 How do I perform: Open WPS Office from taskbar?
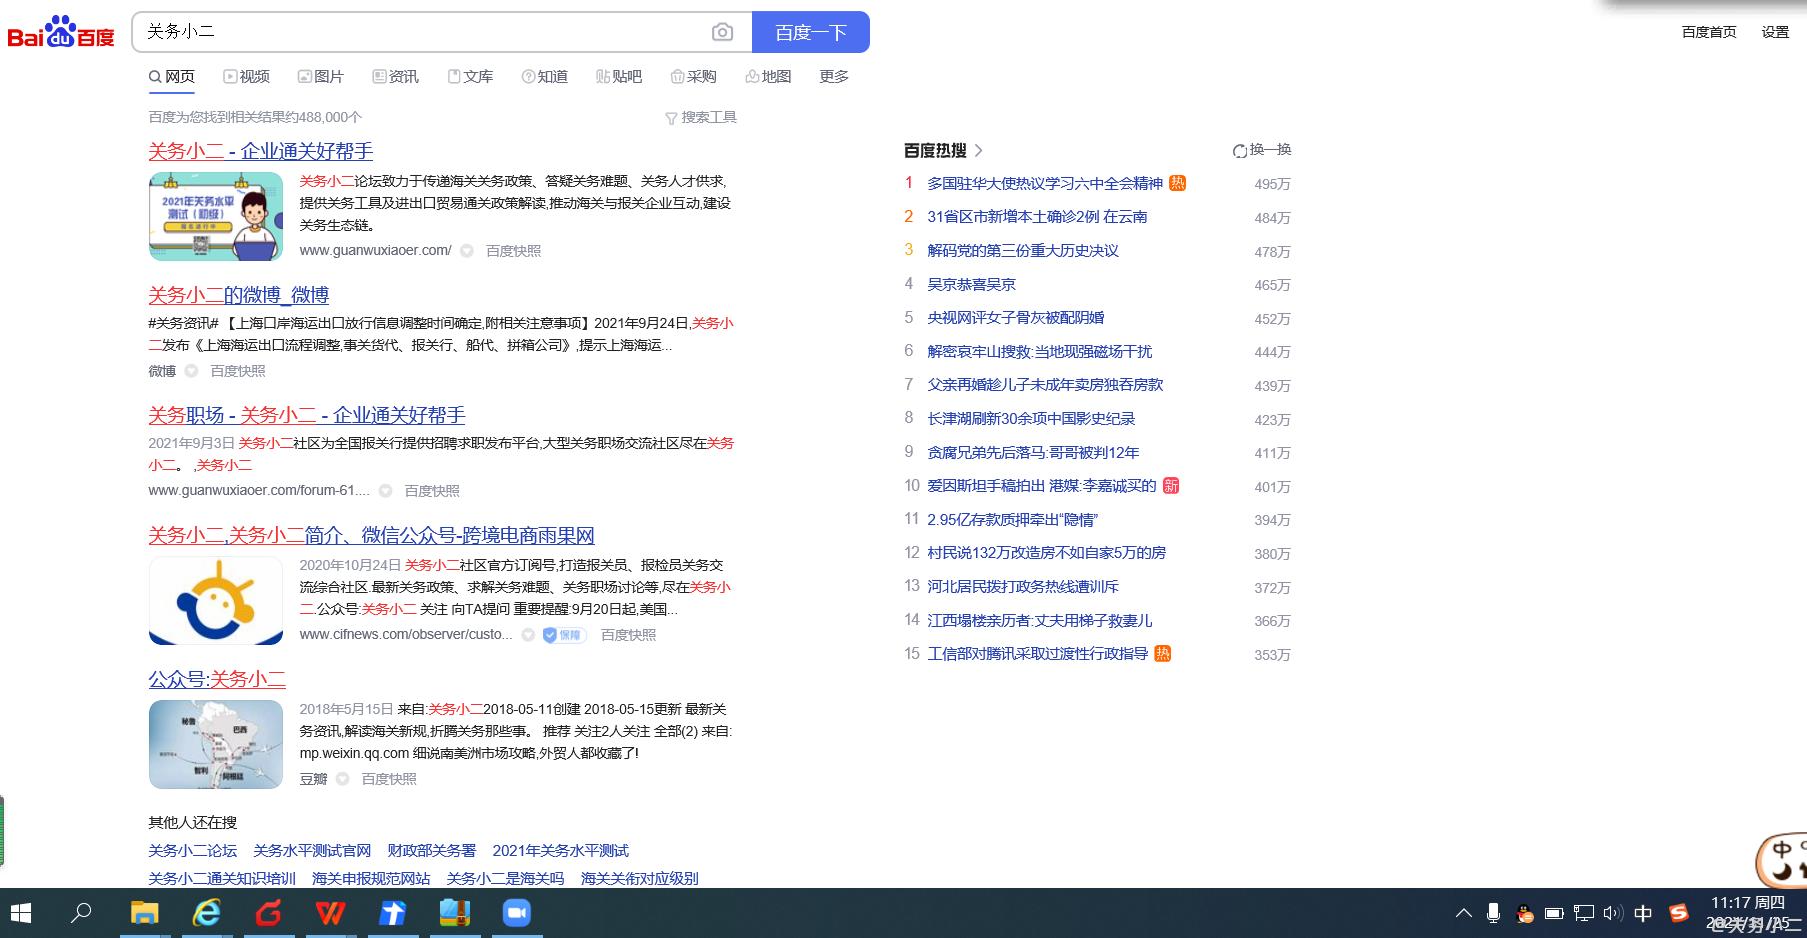tap(331, 913)
